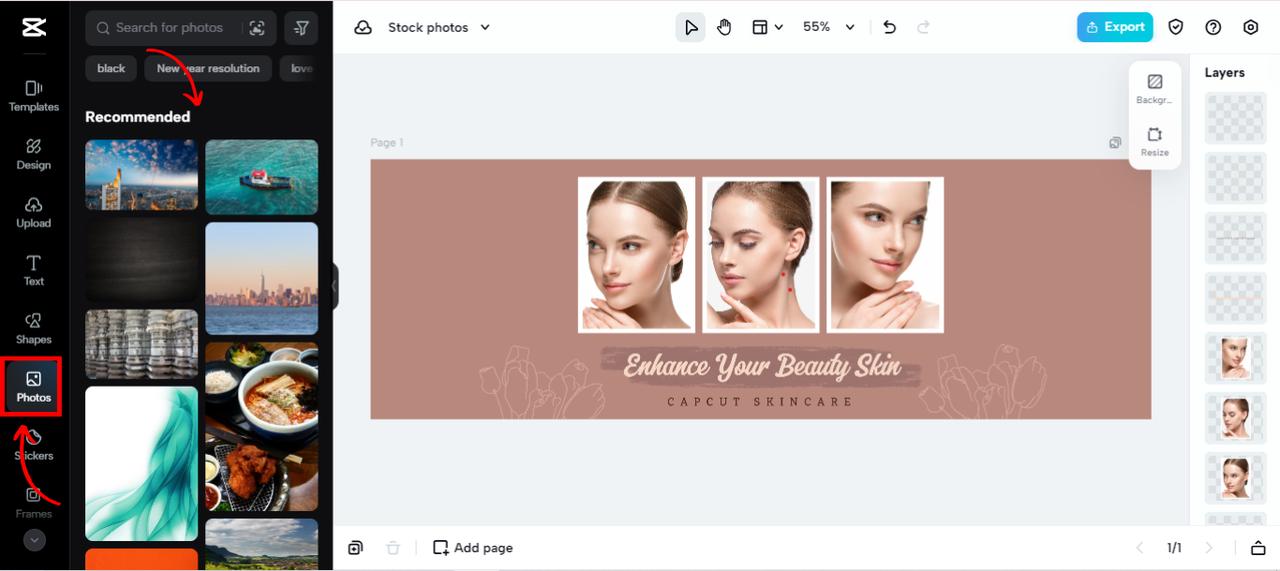Open the Shapes sidebar panel
Screen dimensions: 1280x571
tap(34, 328)
